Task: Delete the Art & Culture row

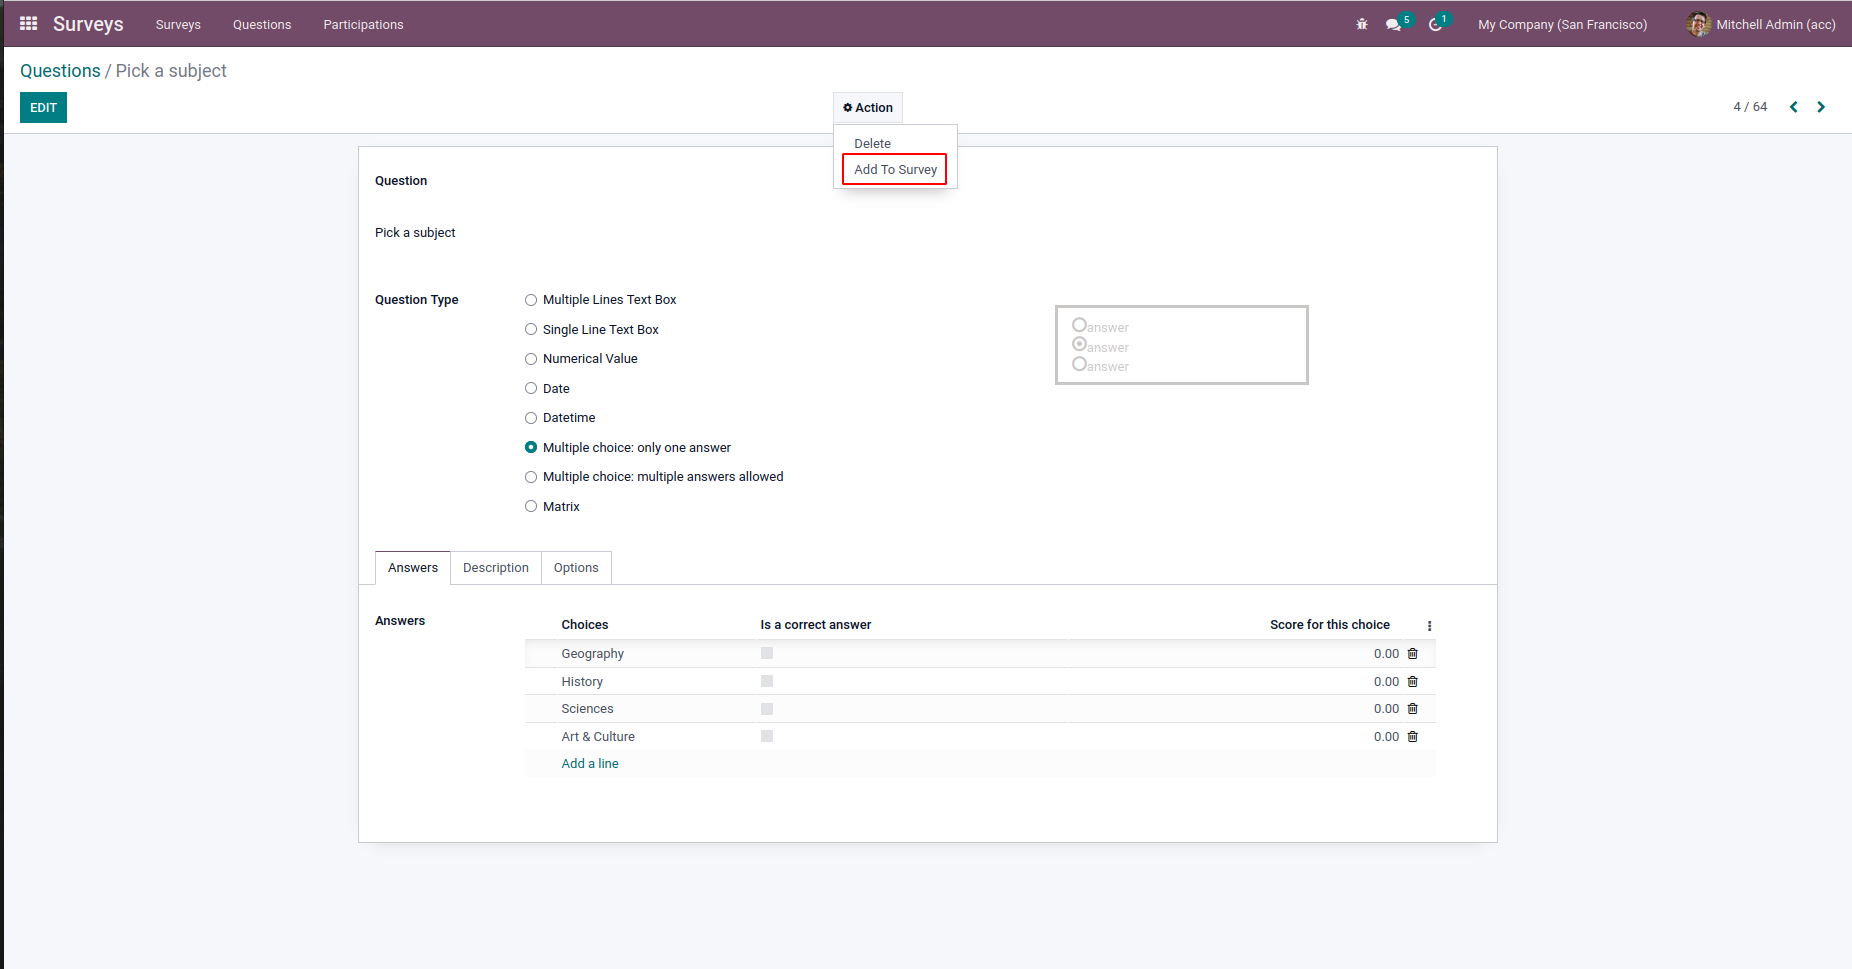Action: [x=1412, y=737]
